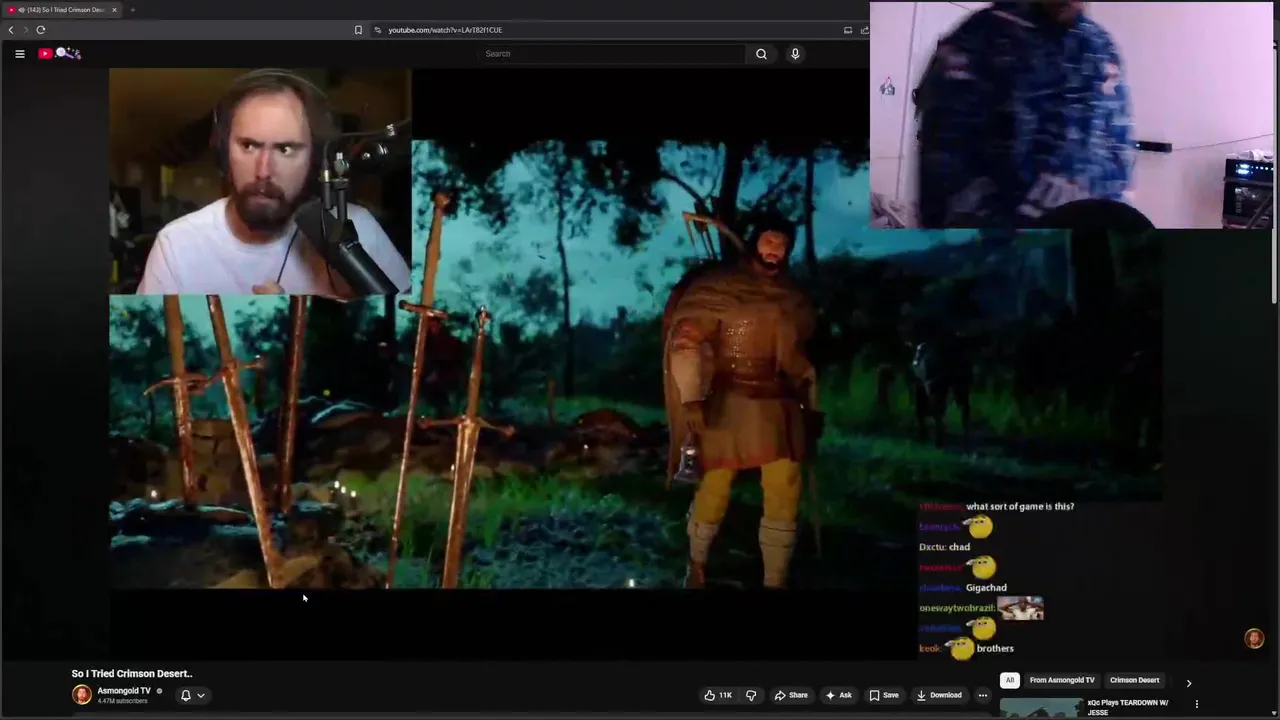Open the Ask AI button
1280x720 pixels.
838,695
